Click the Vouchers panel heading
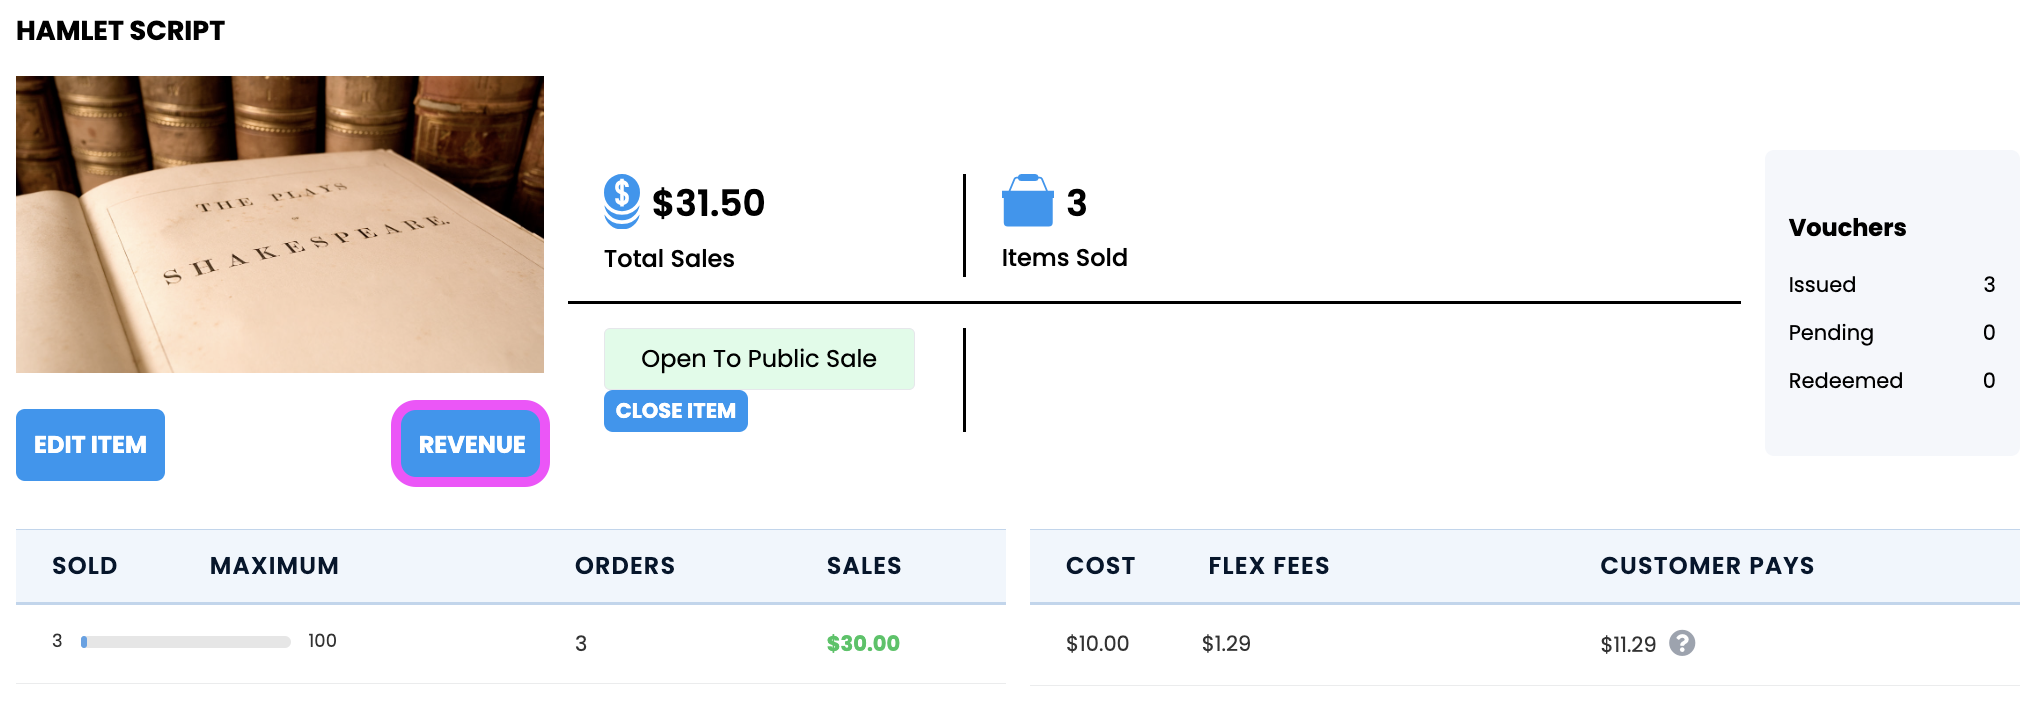2034x710 pixels. click(x=1847, y=228)
